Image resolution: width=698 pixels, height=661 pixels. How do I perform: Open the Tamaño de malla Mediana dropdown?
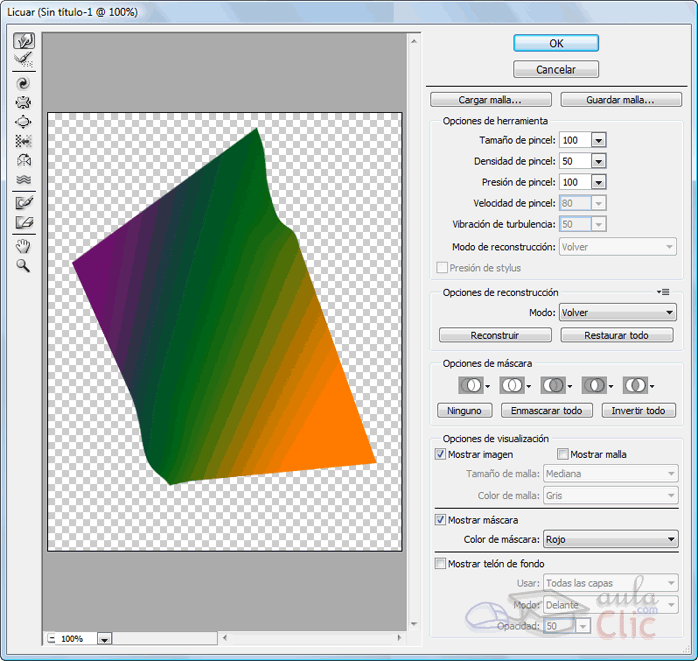(611, 474)
